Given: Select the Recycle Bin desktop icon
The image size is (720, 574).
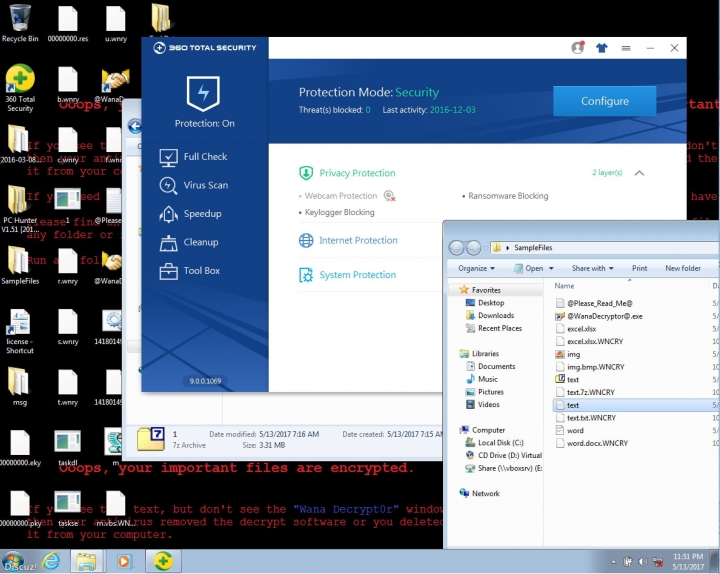Looking at the screenshot, I should pyautogui.click(x=20, y=23).
